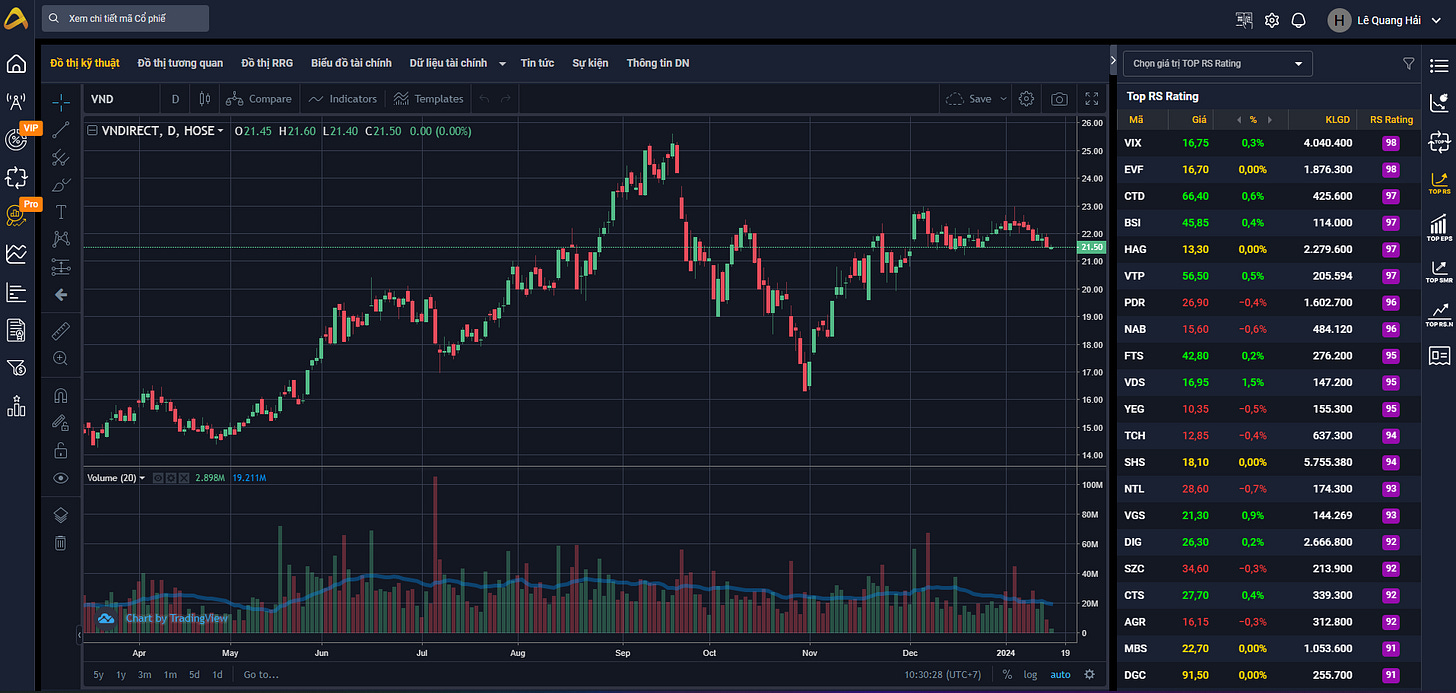Screen dimensions: 1456x693
Task: Select the pitchfork drawing tool
Action: click(x=61, y=157)
